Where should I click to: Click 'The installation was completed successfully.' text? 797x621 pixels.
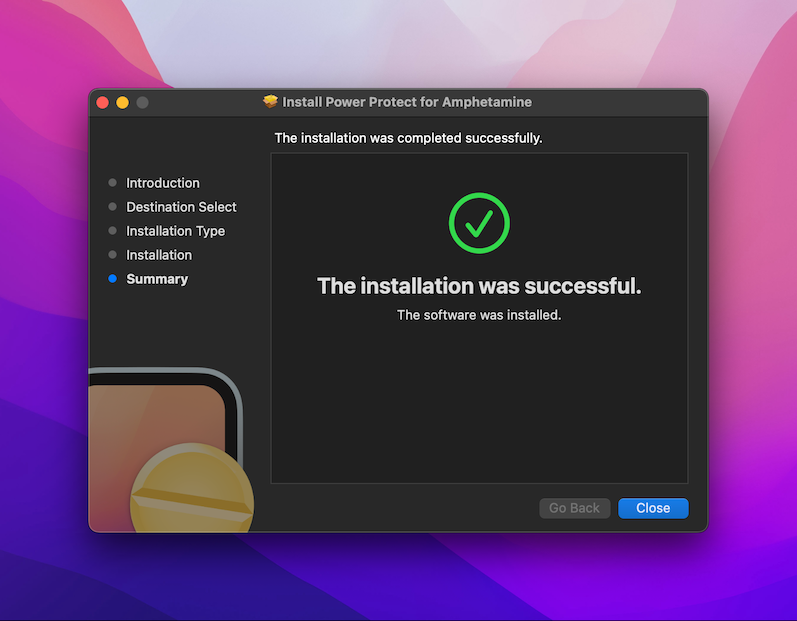click(408, 138)
